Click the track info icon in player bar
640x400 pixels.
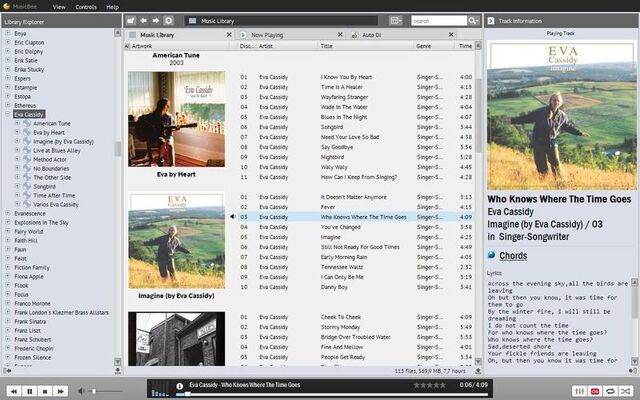pos(180,386)
